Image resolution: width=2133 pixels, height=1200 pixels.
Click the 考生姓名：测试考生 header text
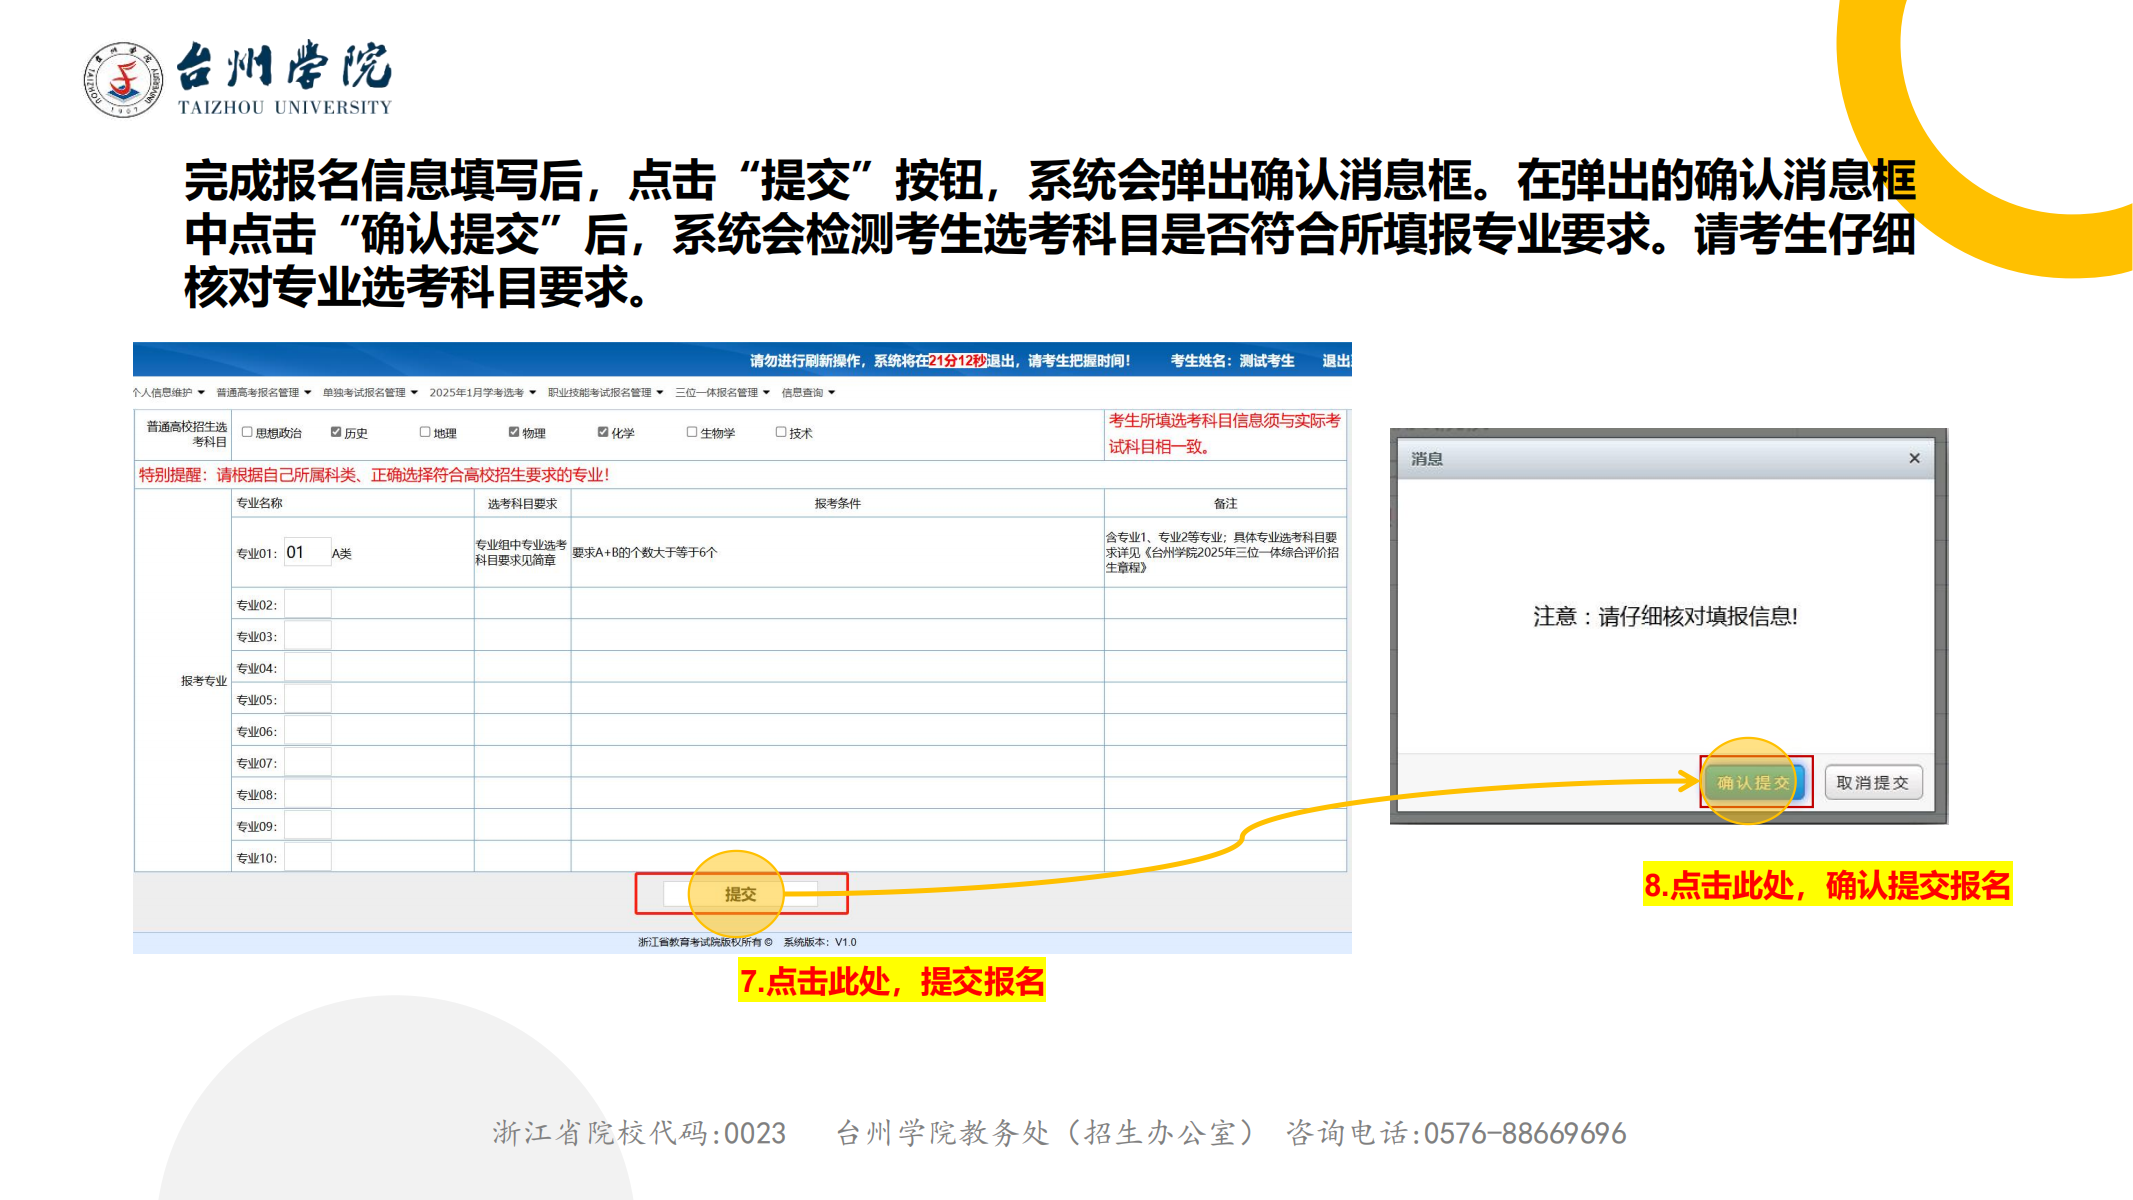(x=1232, y=360)
